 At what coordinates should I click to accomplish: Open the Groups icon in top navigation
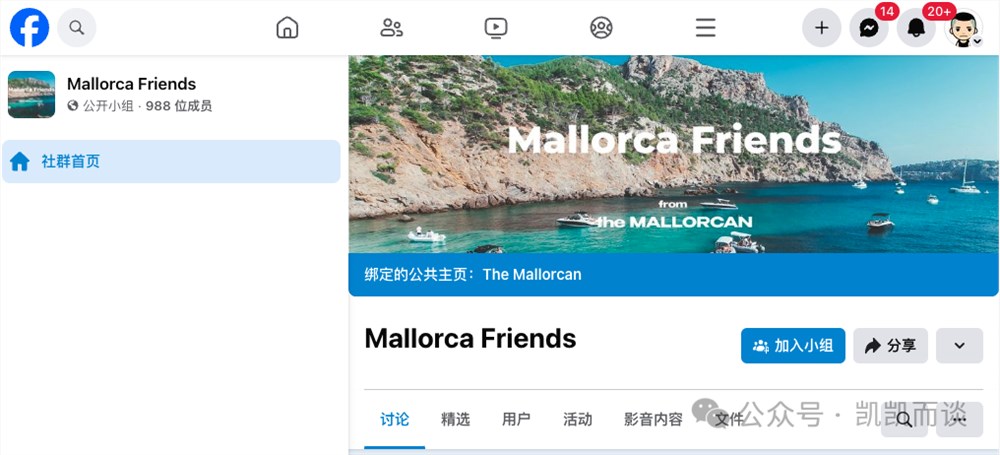(601, 27)
